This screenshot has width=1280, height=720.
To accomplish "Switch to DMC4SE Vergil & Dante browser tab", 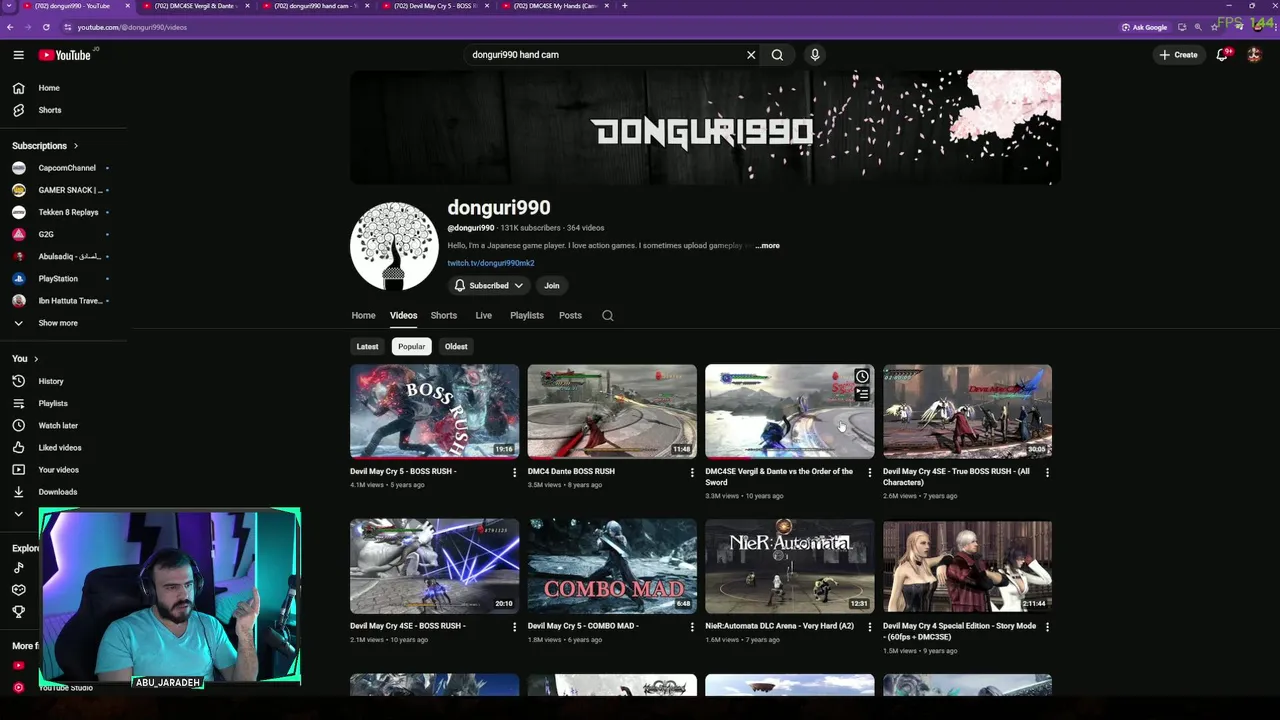I will pyautogui.click(x=195, y=6).
